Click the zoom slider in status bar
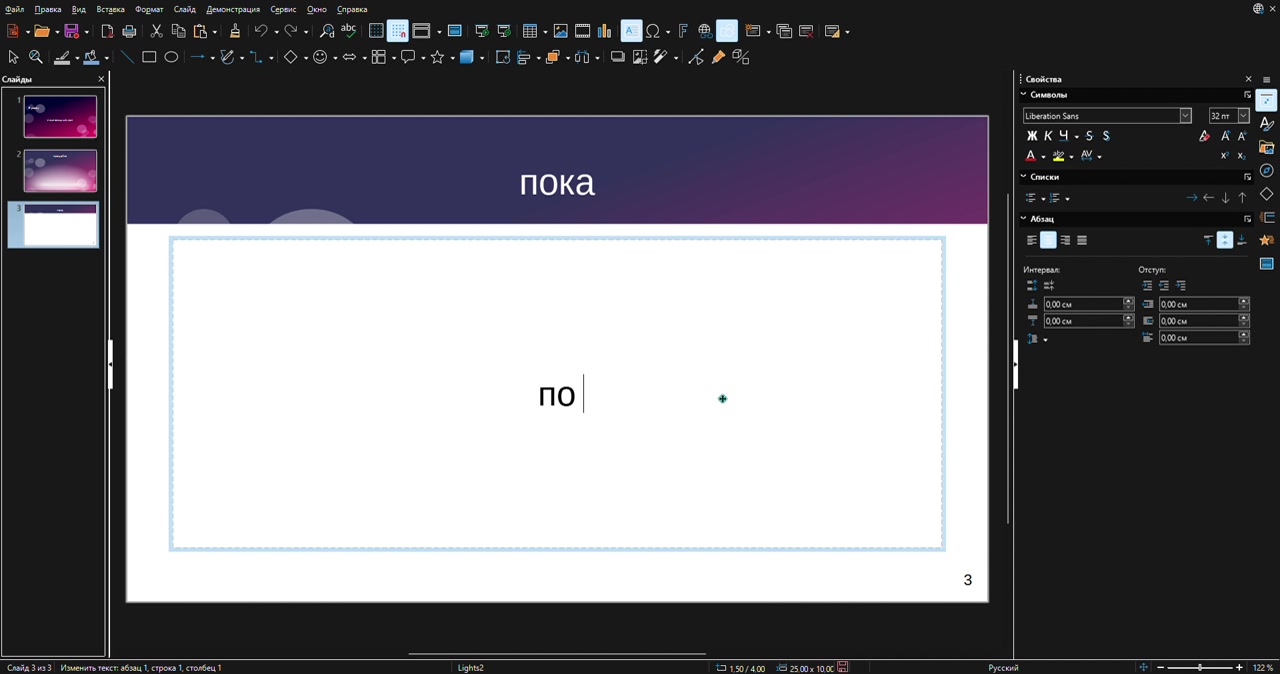This screenshot has height=674, width=1280. (x=1200, y=667)
